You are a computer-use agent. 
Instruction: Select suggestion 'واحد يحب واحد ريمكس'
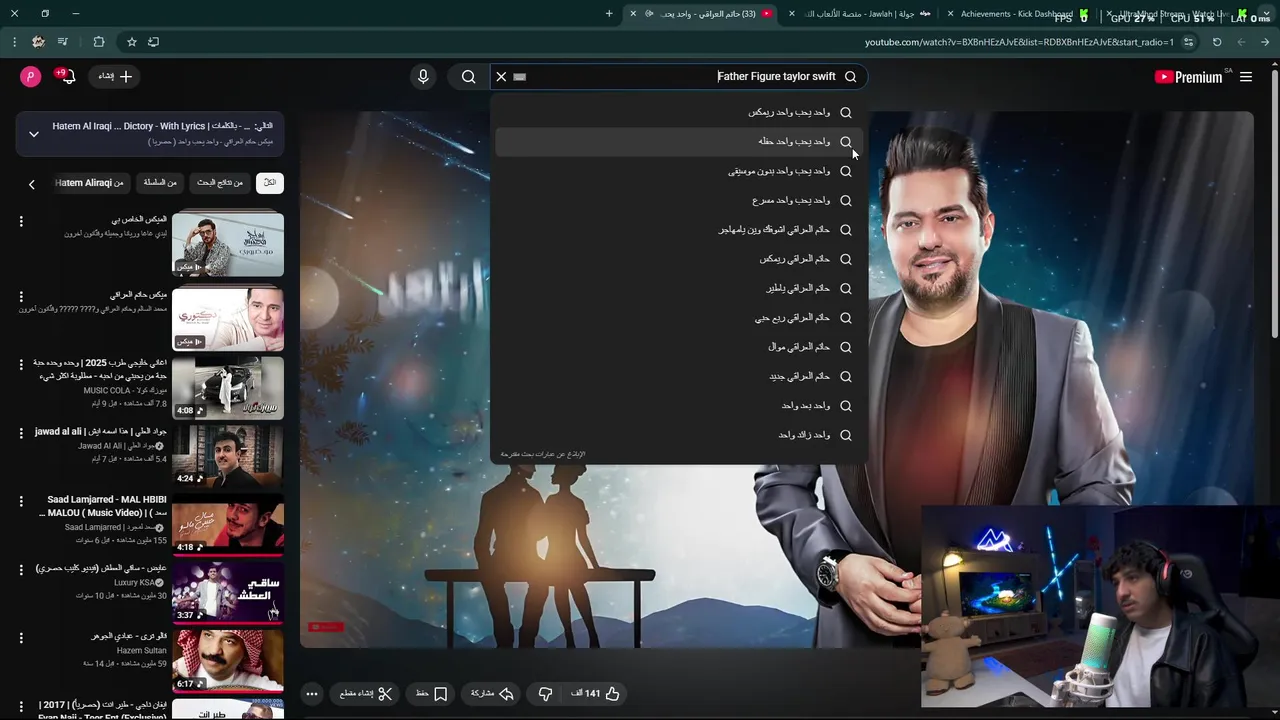pyautogui.click(x=679, y=112)
